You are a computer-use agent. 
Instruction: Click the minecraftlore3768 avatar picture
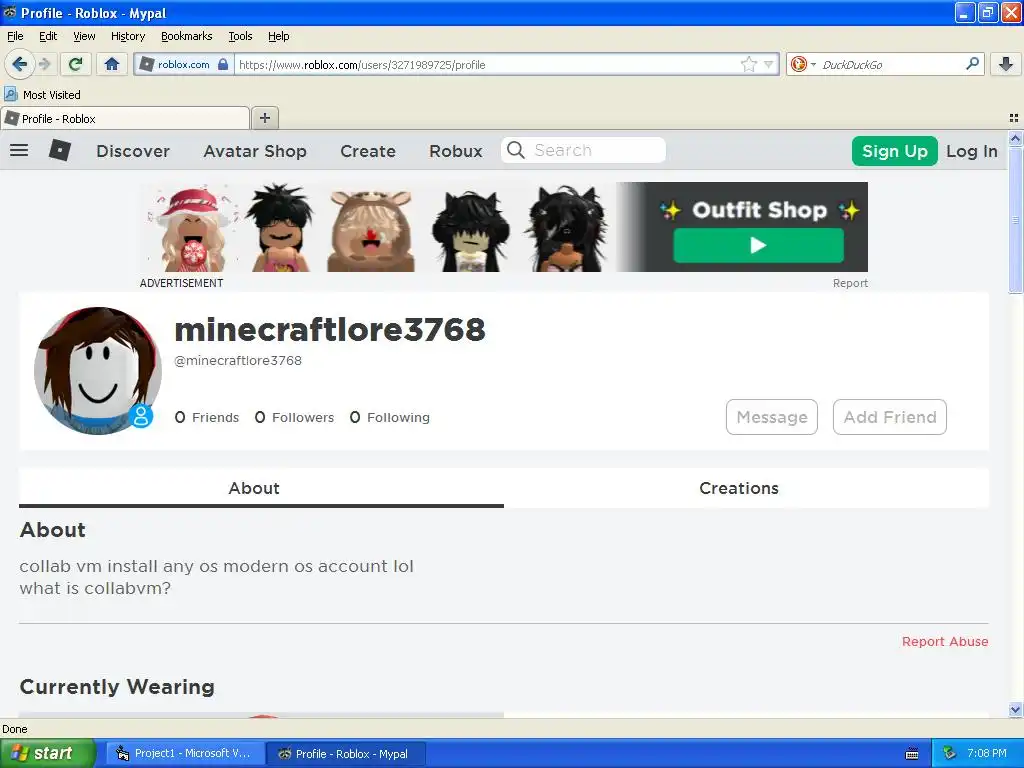tap(98, 370)
